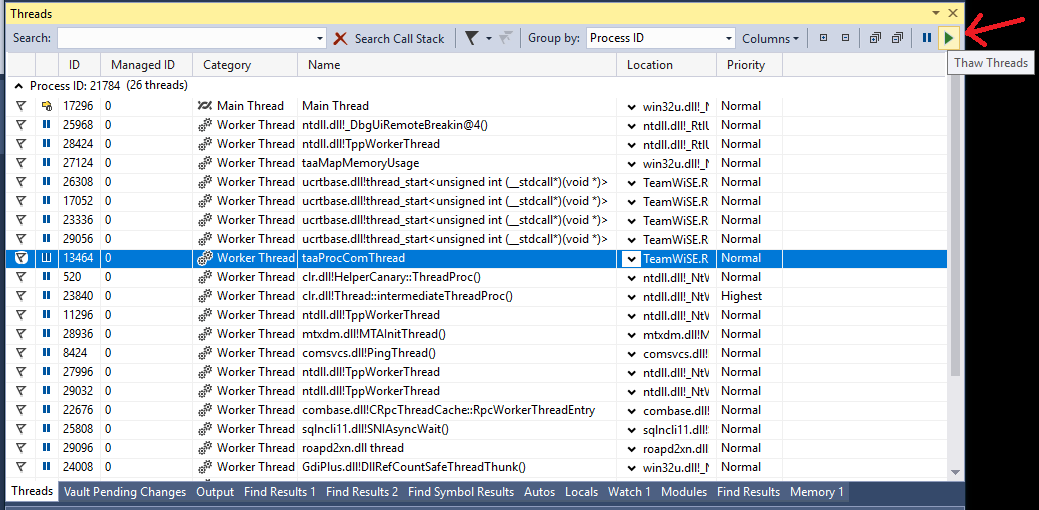Open the Find Symbol Results tab

(x=461, y=491)
